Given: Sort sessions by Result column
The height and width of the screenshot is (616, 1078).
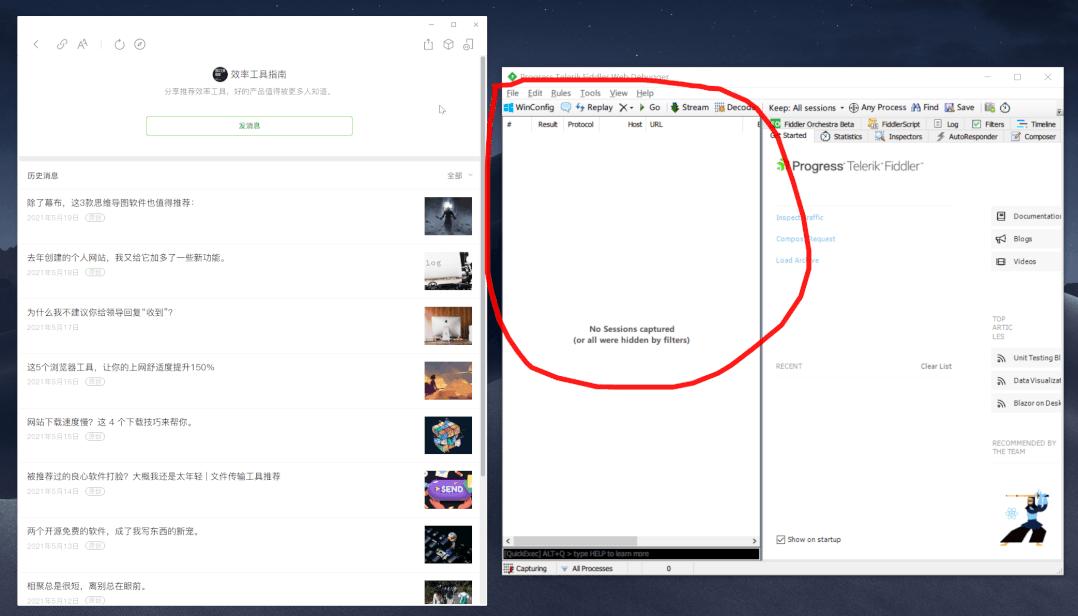Looking at the screenshot, I should tap(547, 124).
